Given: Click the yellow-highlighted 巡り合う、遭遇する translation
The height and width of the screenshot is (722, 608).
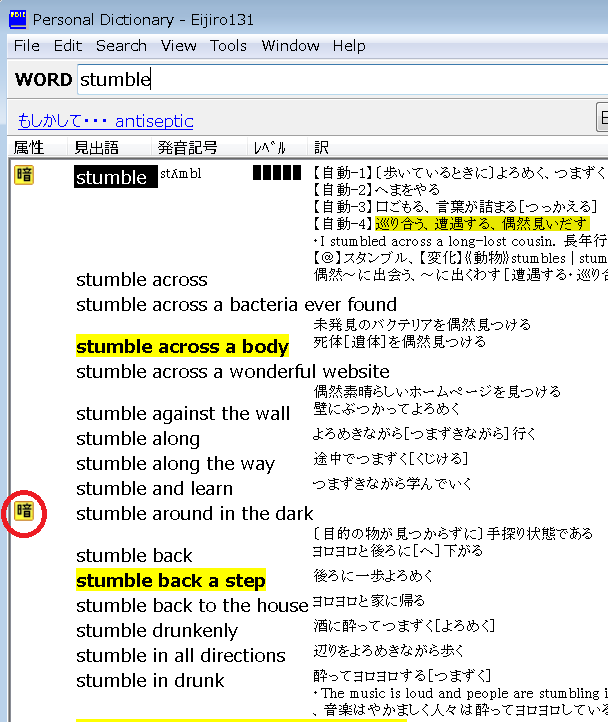Looking at the screenshot, I should 482,223.
